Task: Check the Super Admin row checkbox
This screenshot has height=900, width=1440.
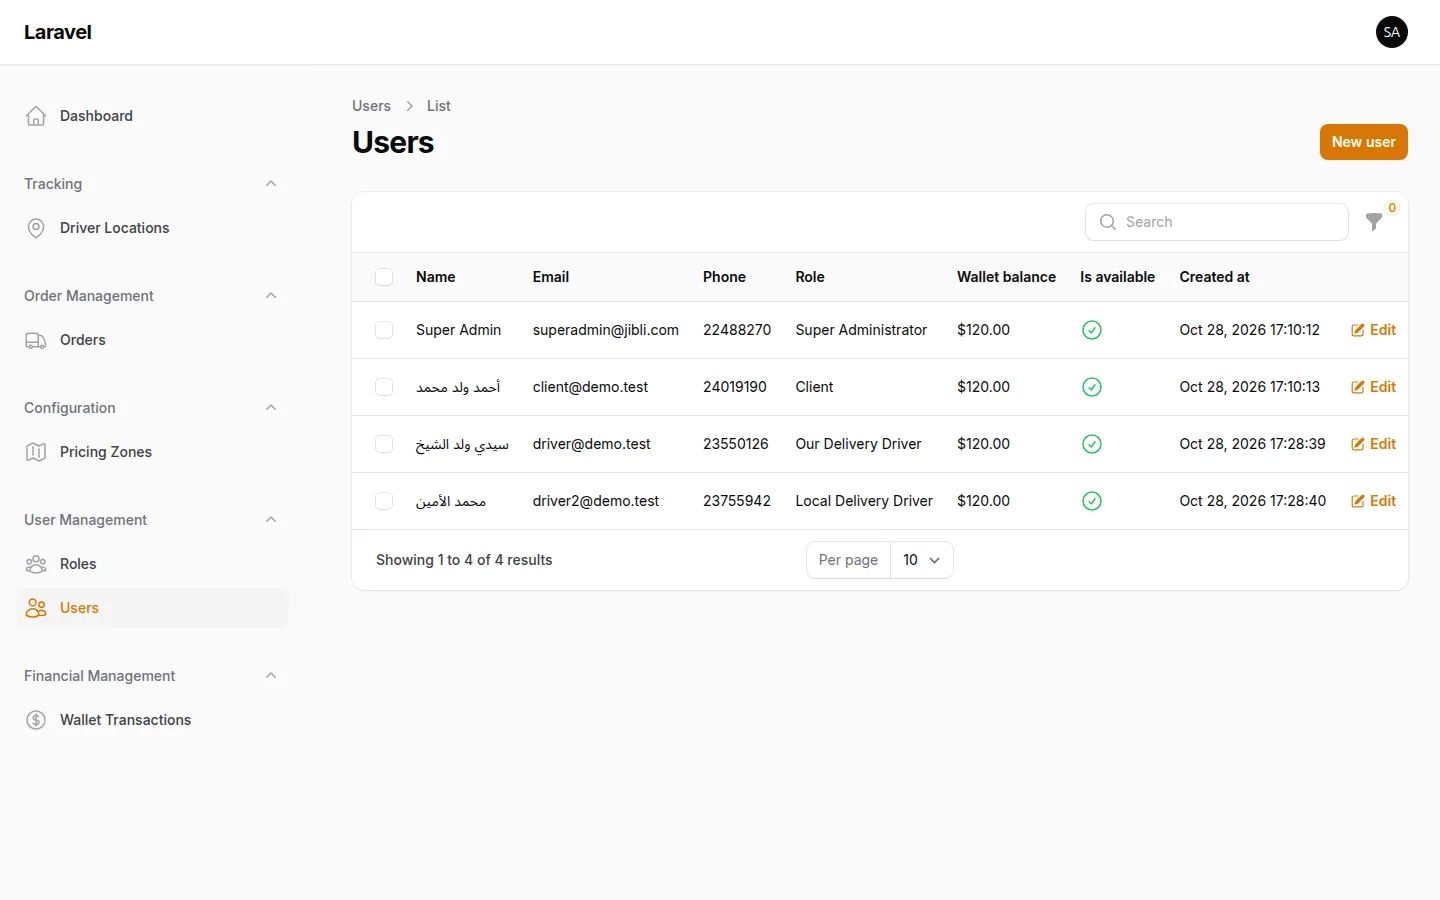Action: click(x=384, y=330)
